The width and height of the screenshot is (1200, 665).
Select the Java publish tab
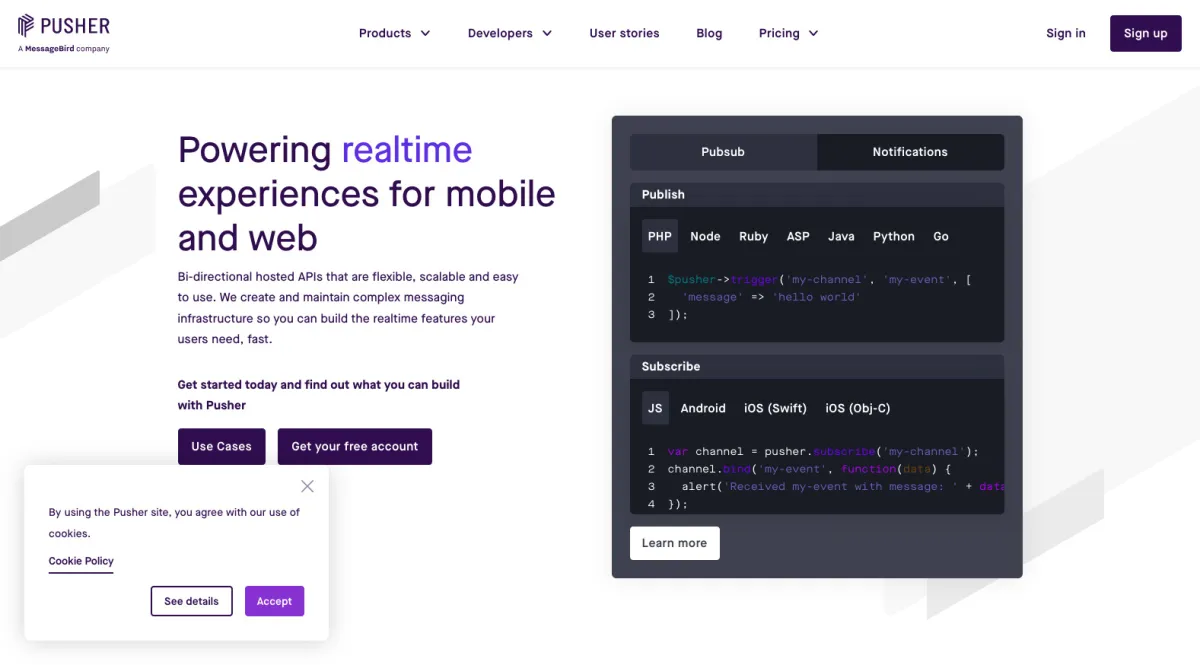tap(841, 236)
